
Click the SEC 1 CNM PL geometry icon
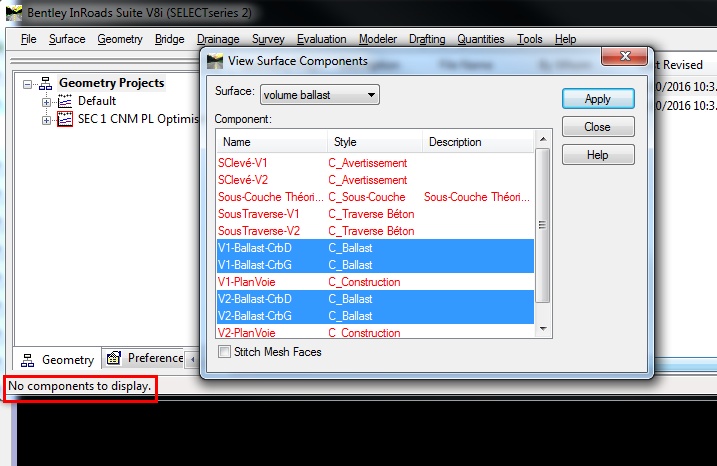[65, 119]
